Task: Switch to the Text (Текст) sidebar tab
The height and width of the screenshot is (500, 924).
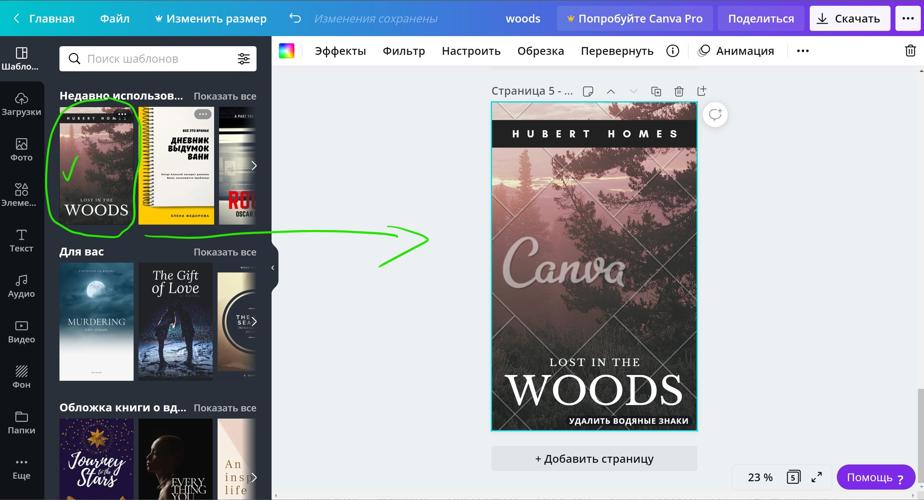Action: coord(21,240)
